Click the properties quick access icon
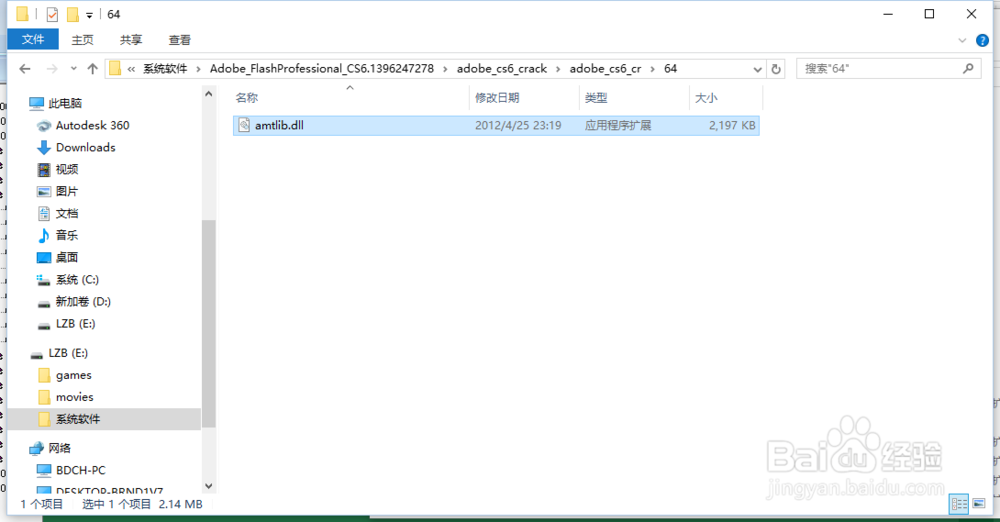The width and height of the screenshot is (1000, 522). (x=52, y=14)
